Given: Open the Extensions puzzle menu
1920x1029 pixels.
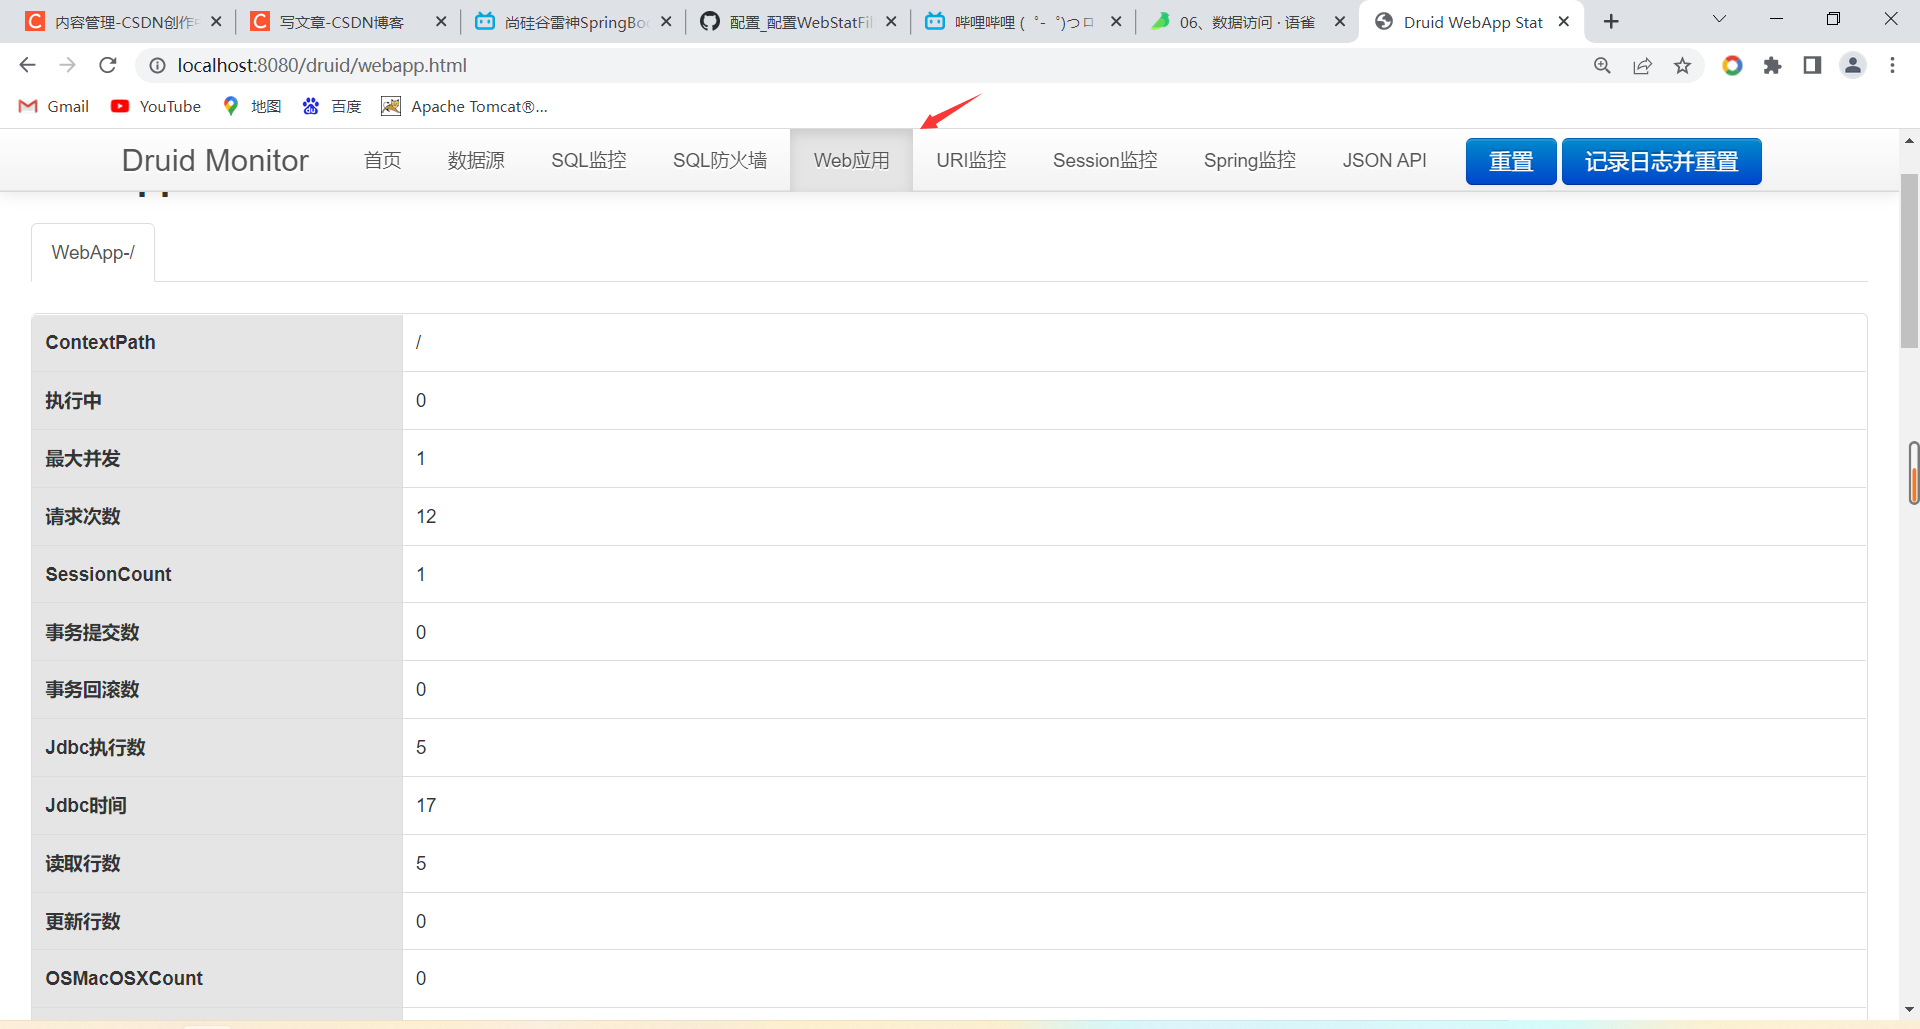Looking at the screenshot, I should [1772, 65].
